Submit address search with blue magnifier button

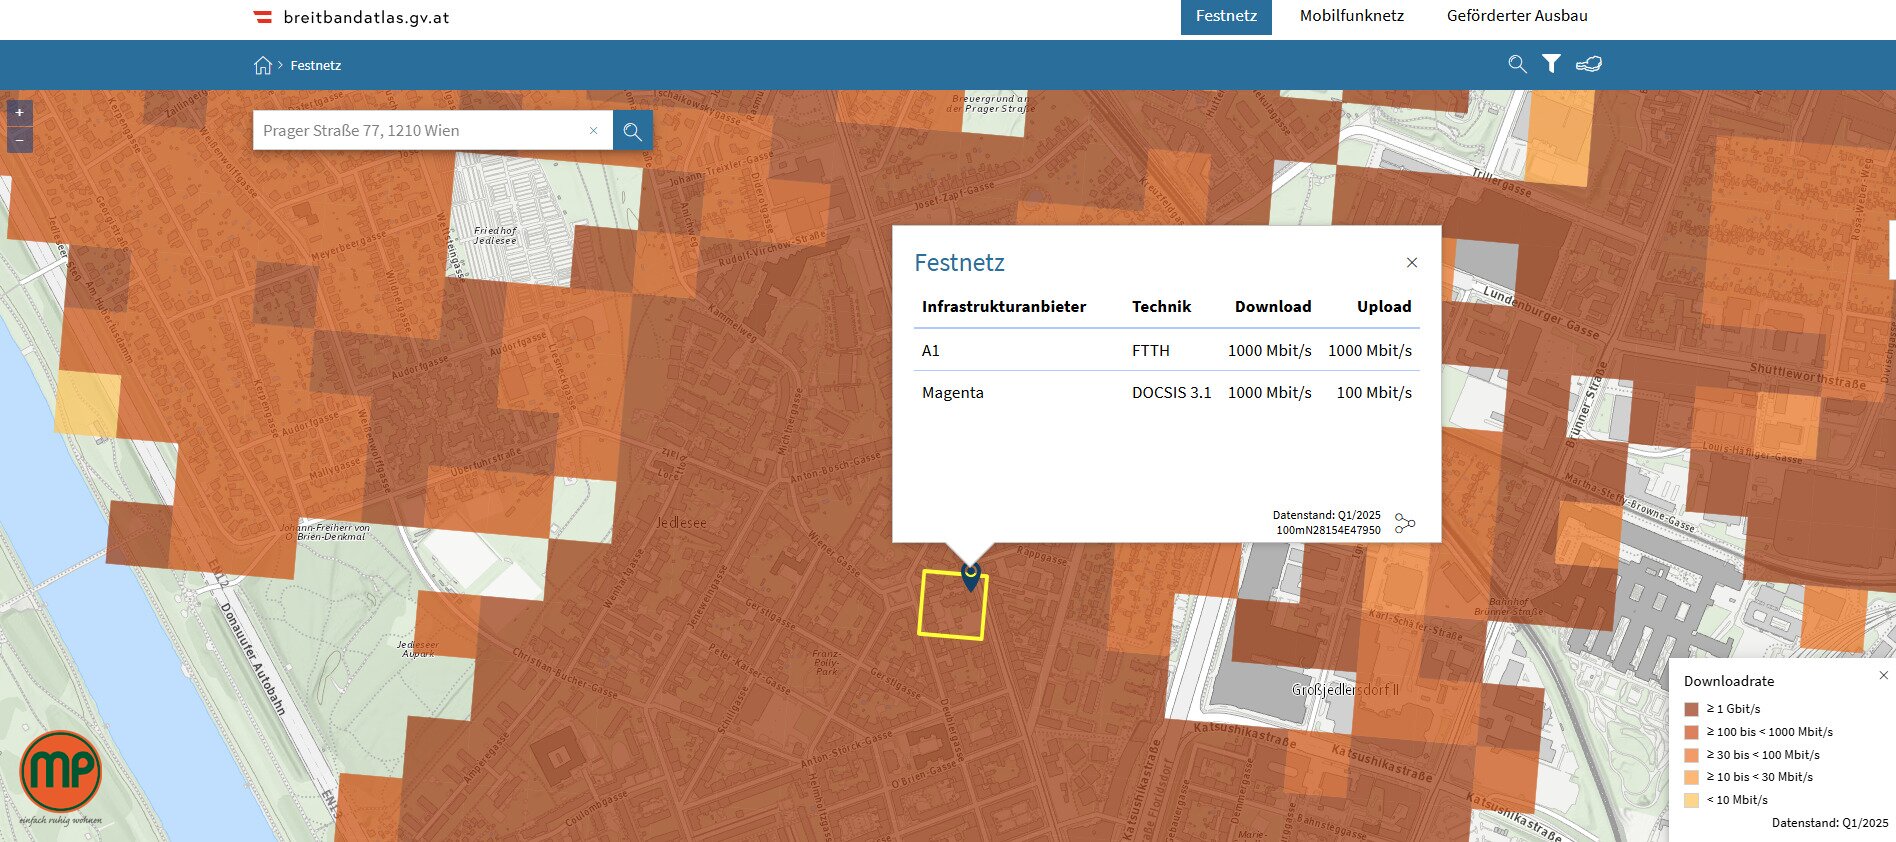632,130
